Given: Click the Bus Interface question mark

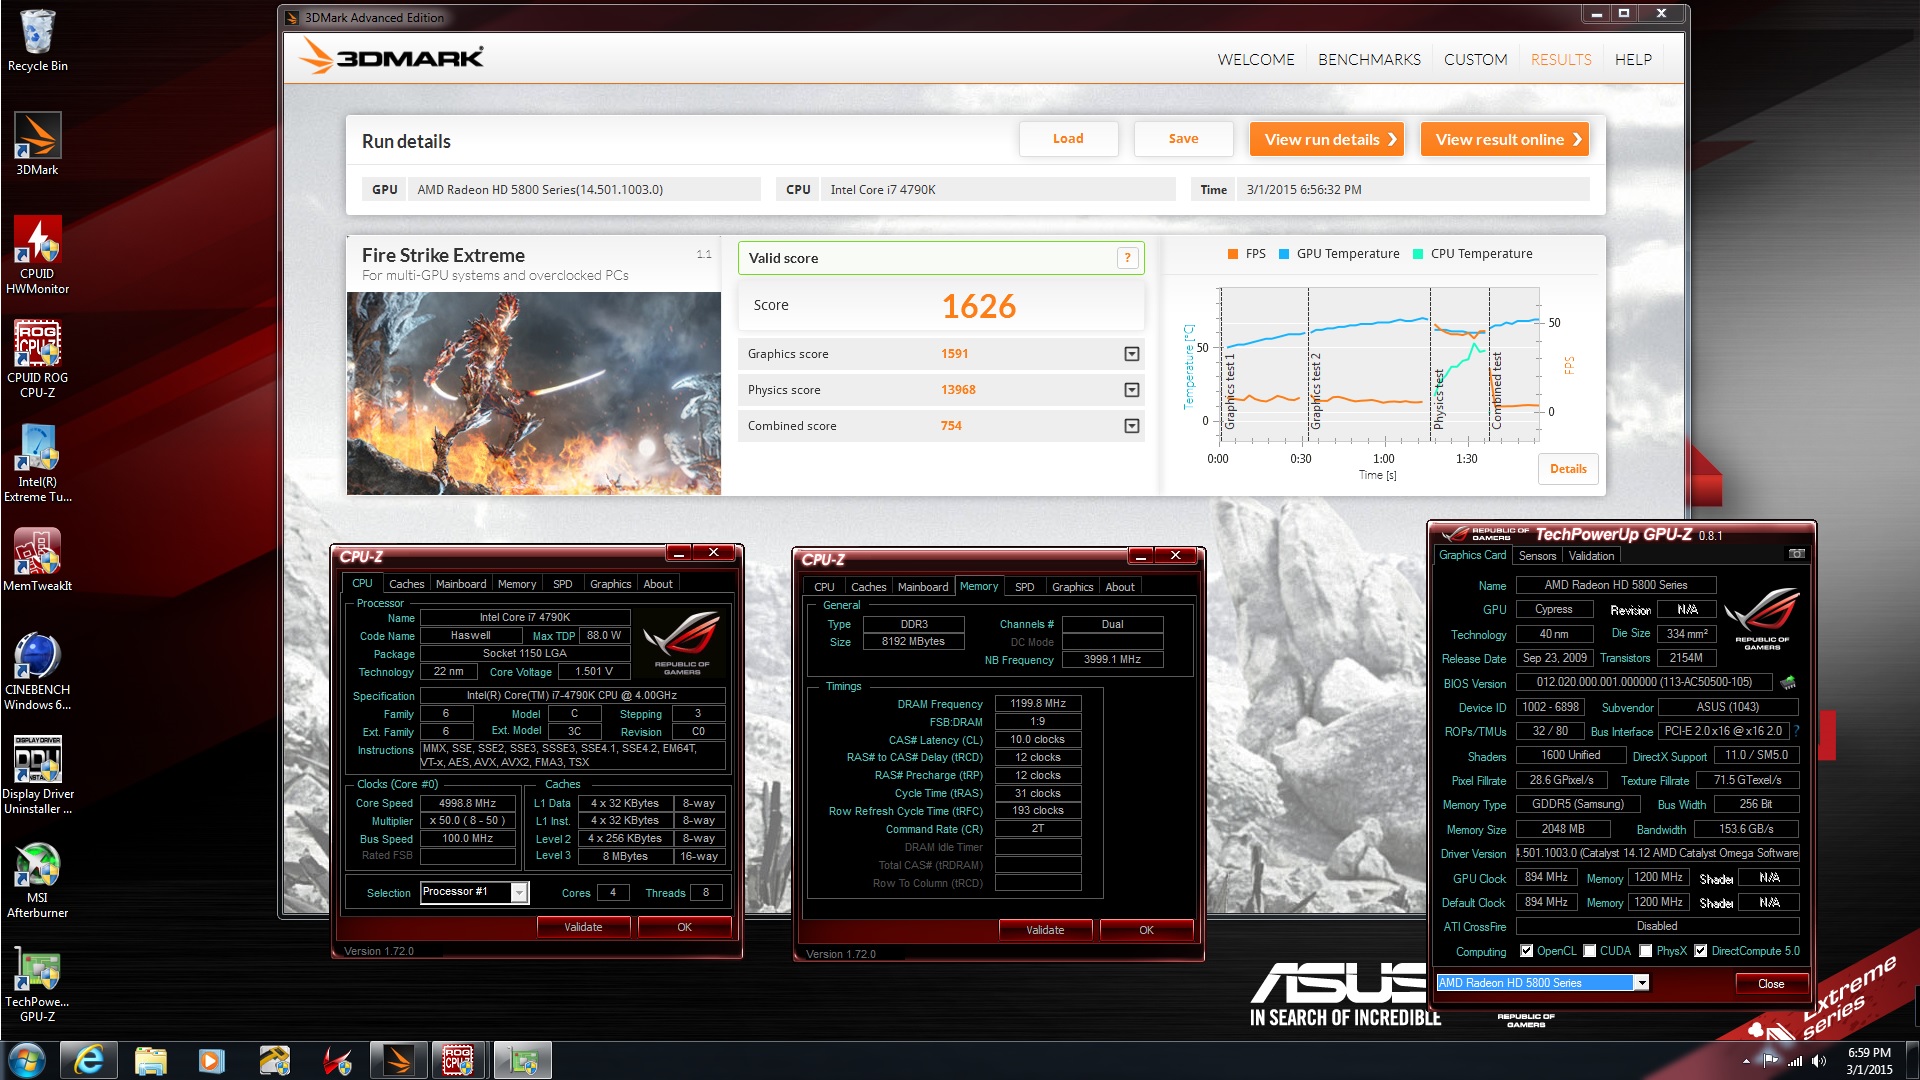Looking at the screenshot, I should tap(1796, 731).
